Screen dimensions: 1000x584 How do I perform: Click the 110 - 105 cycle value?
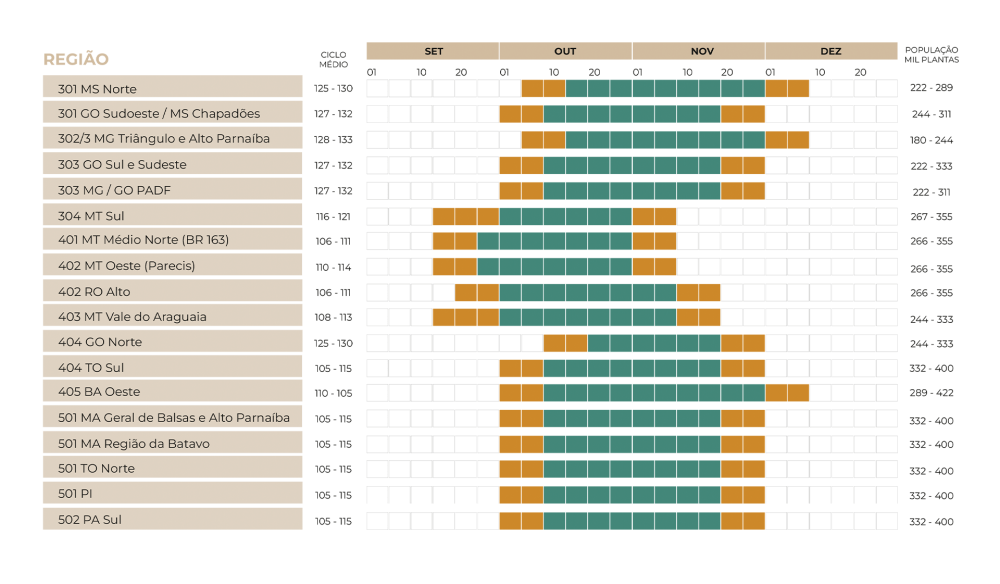334,393
